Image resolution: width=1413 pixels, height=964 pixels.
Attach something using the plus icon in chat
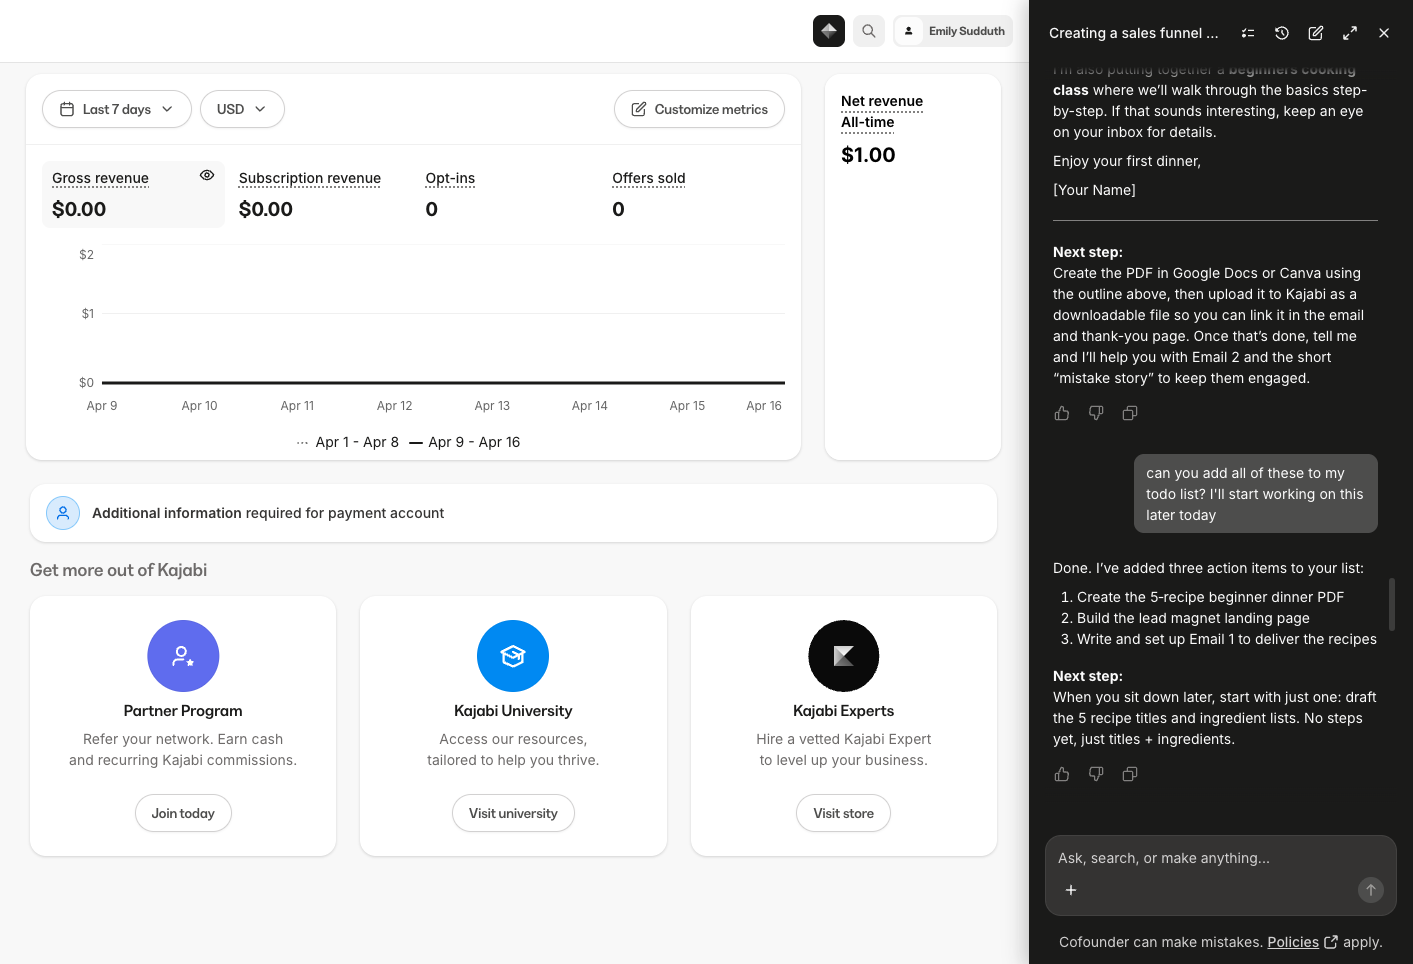(x=1071, y=890)
